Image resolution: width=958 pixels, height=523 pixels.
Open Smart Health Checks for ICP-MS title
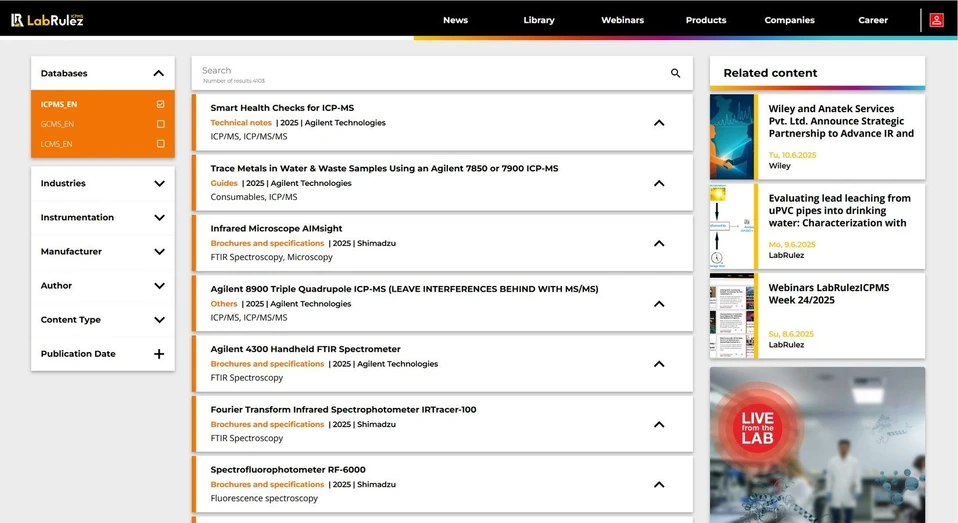click(282, 108)
